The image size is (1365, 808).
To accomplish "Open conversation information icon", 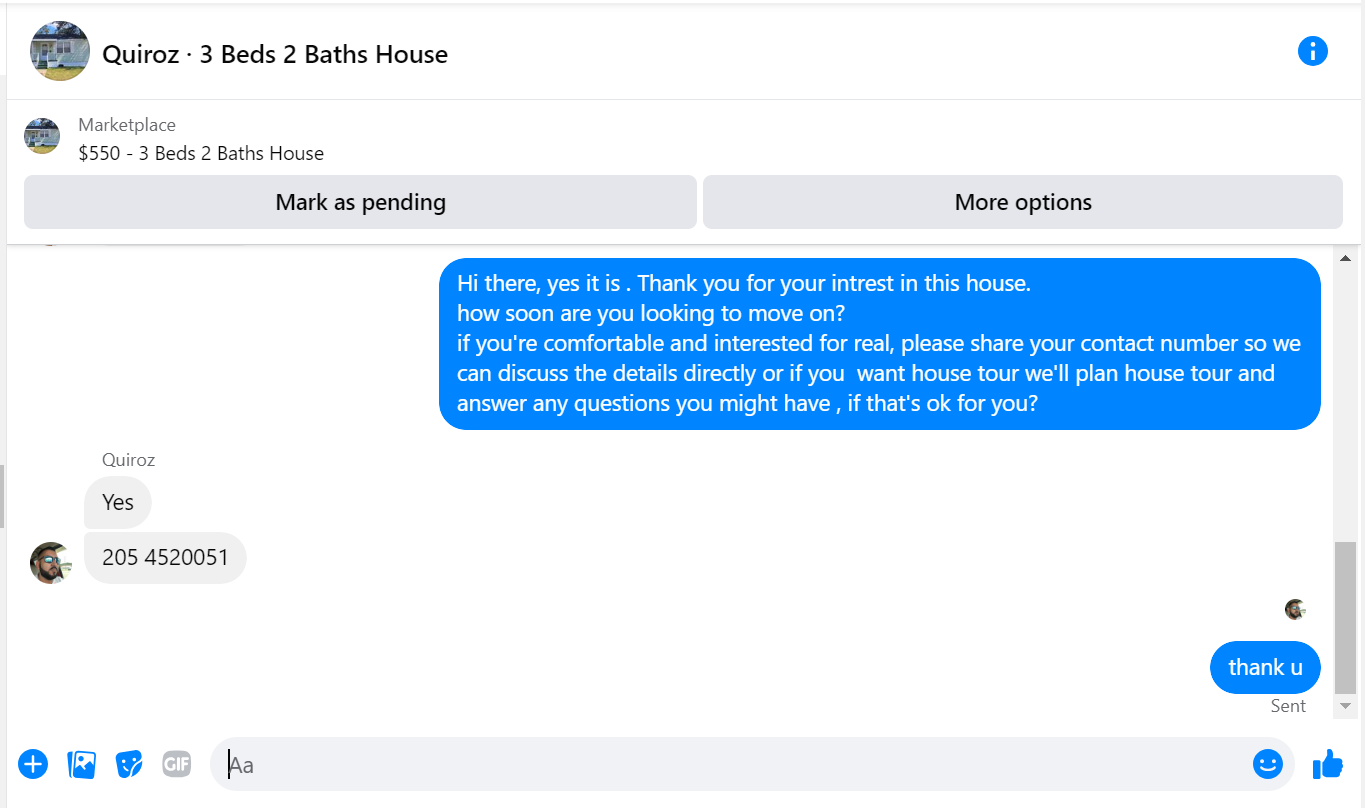I will (x=1312, y=51).
